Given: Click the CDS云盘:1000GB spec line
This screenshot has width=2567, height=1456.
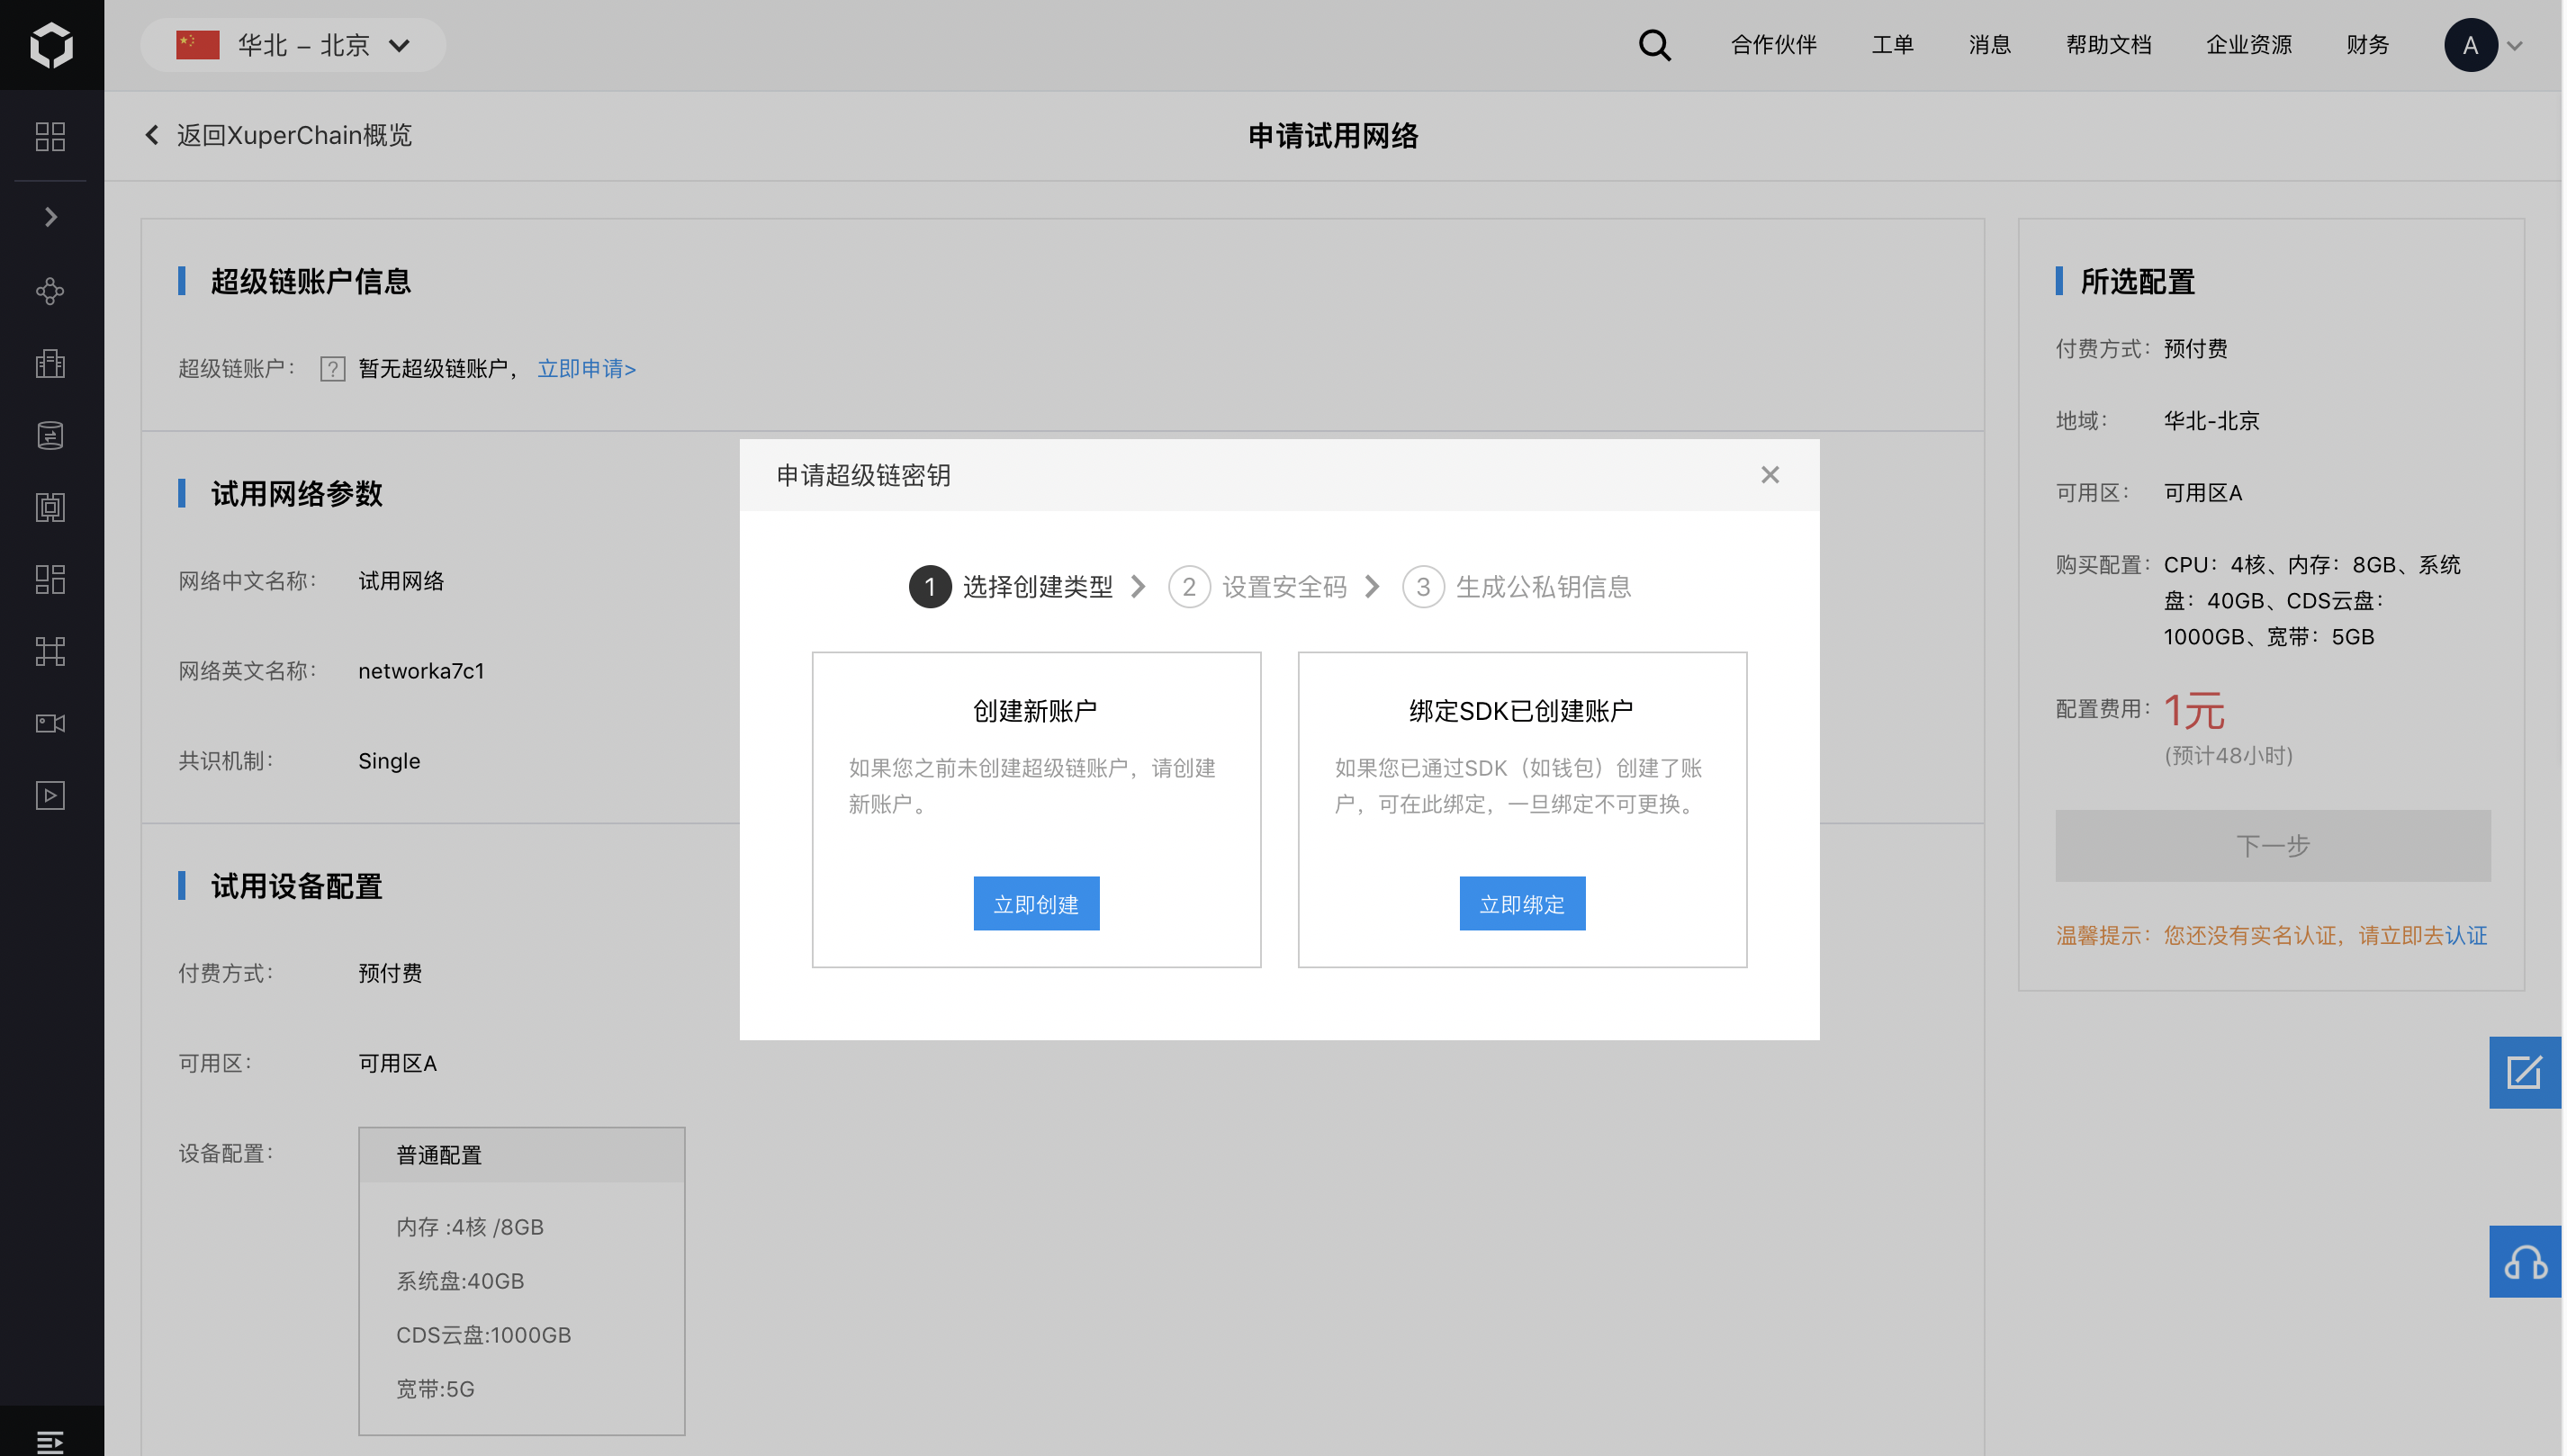Looking at the screenshot, I should (483, 1336).
